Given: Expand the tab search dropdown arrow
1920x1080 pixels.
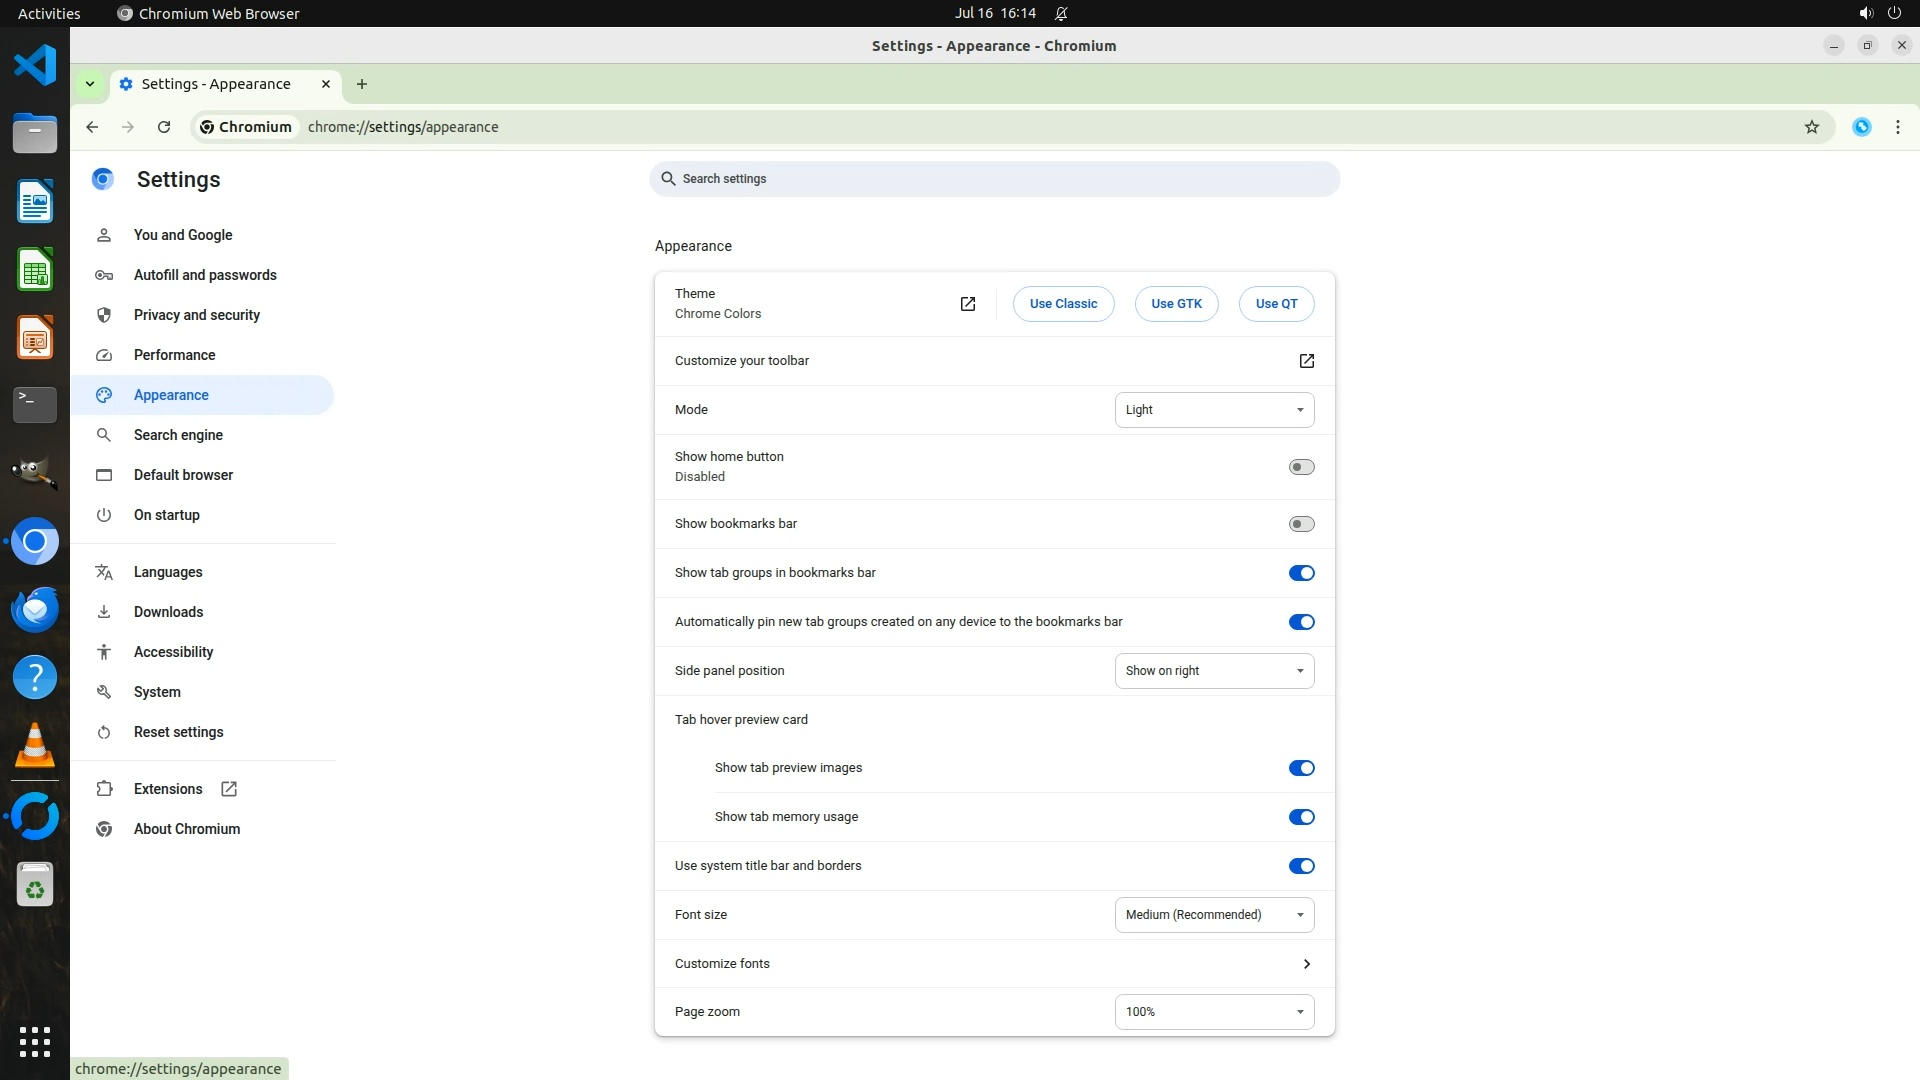Looking at the screenshot, I should click(90, 84).
